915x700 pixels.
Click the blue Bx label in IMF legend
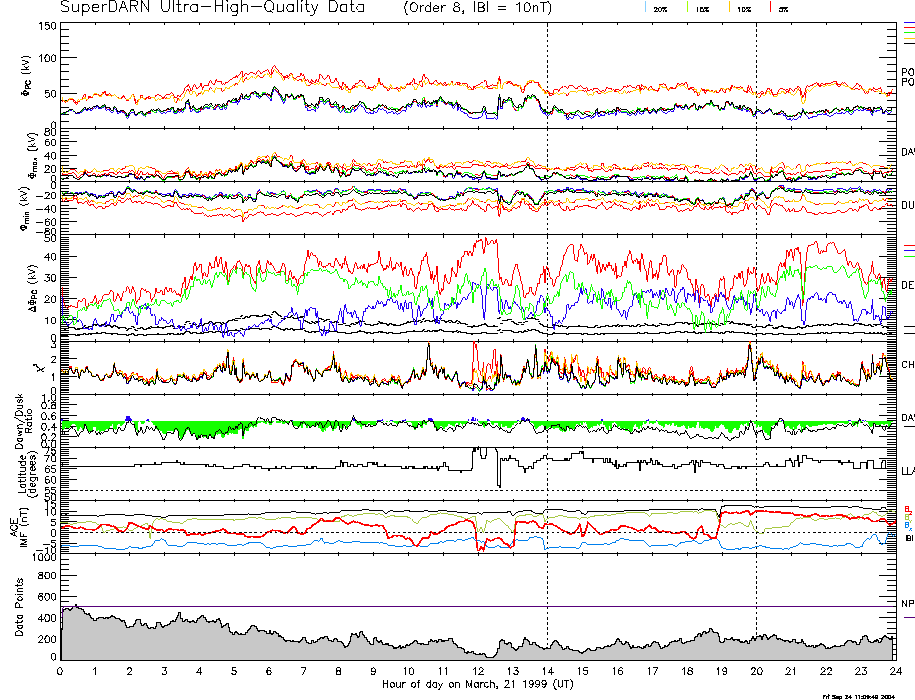pos(908,525)
